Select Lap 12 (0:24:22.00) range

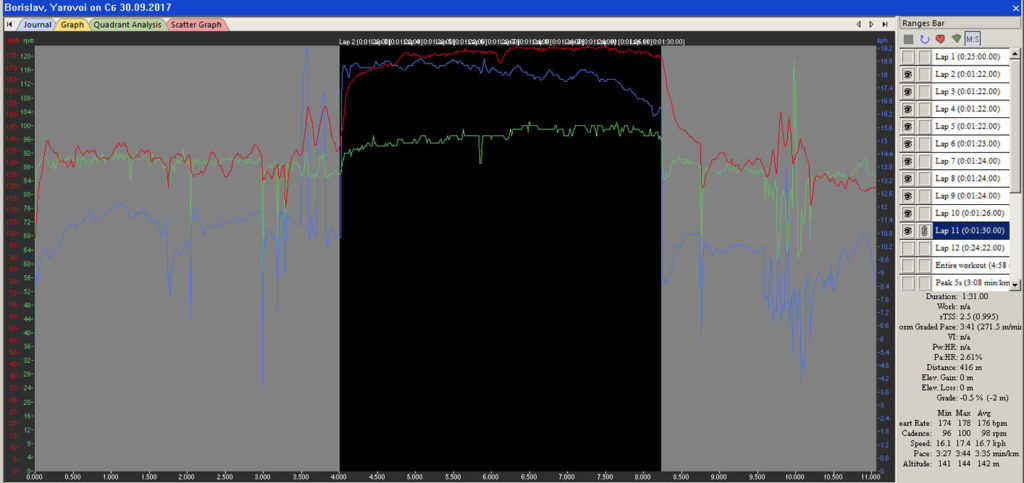(x=970, y=247)
